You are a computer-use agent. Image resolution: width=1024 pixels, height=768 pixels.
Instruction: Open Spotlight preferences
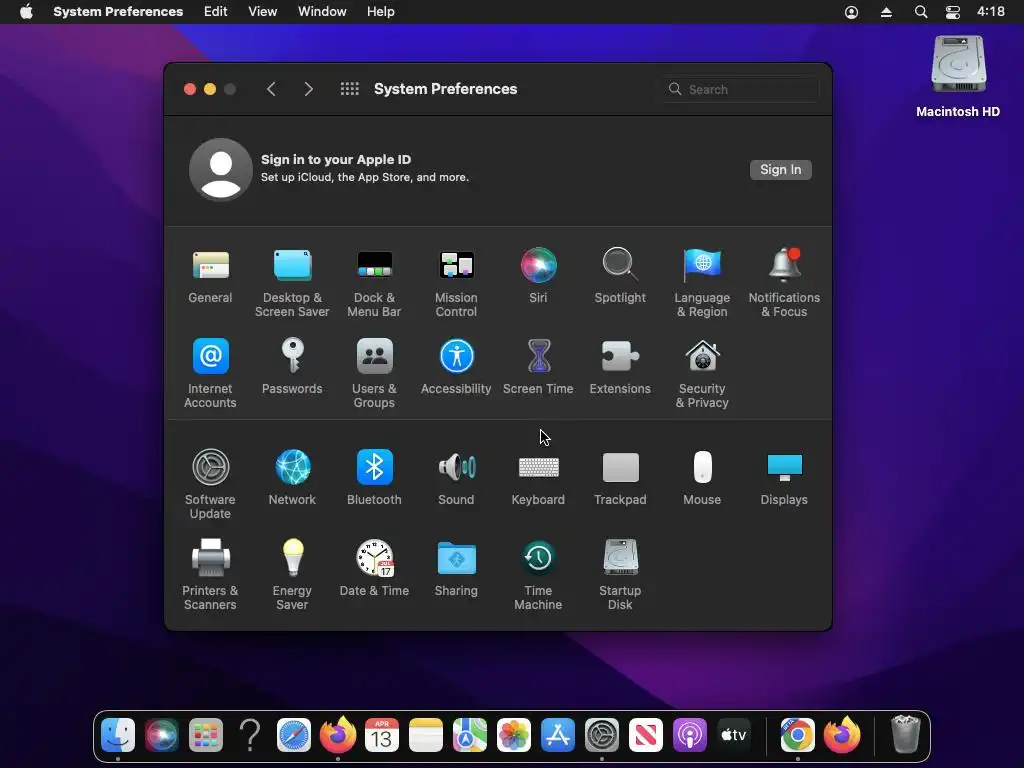[620, 266]
